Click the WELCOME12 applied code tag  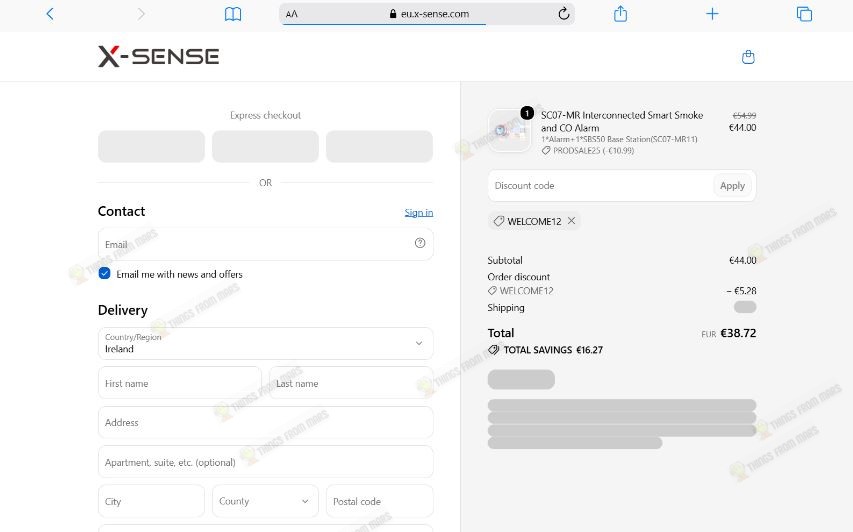[534, 221]
